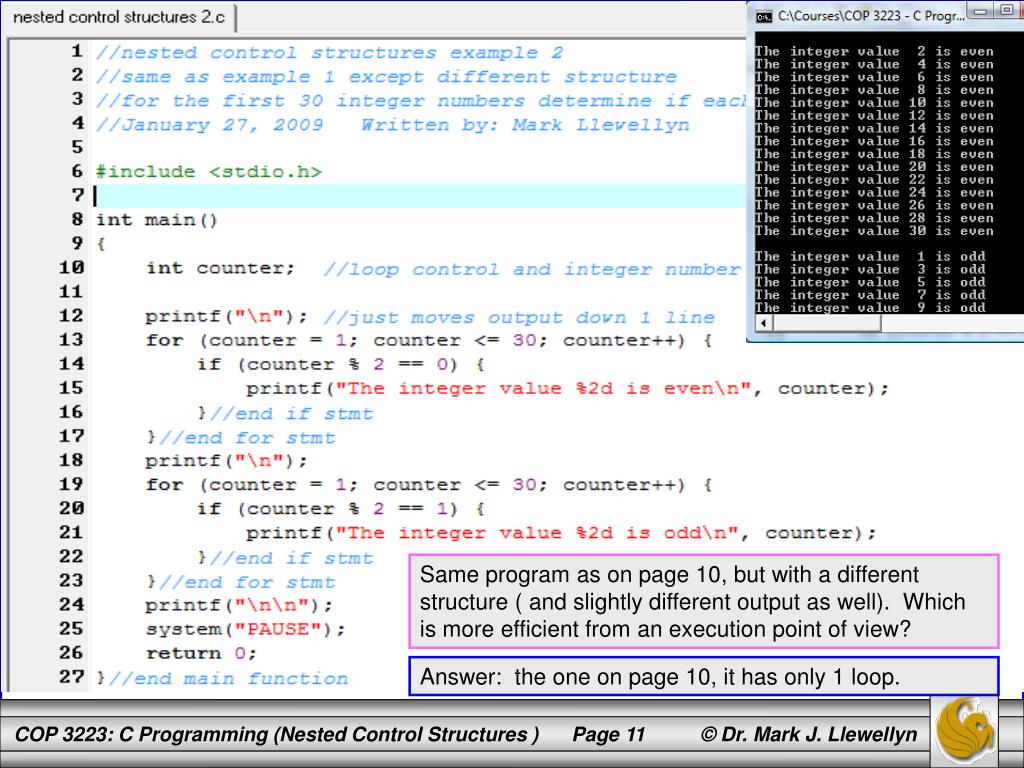
Task: Click console output 'The integer value 10 is even'
Action: 874,103
